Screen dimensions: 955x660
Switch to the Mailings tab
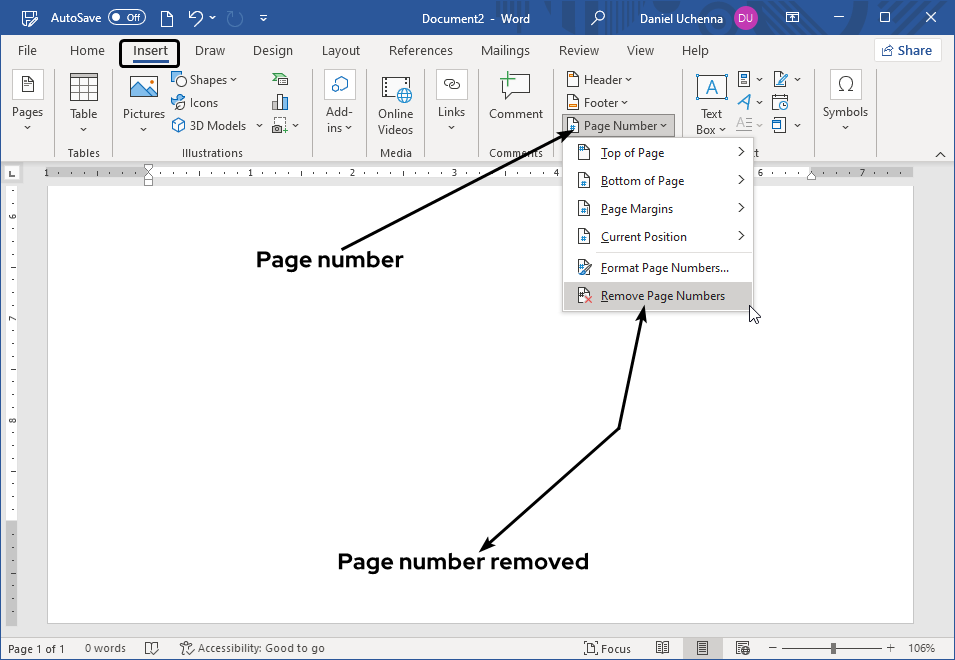coord(505,50)
